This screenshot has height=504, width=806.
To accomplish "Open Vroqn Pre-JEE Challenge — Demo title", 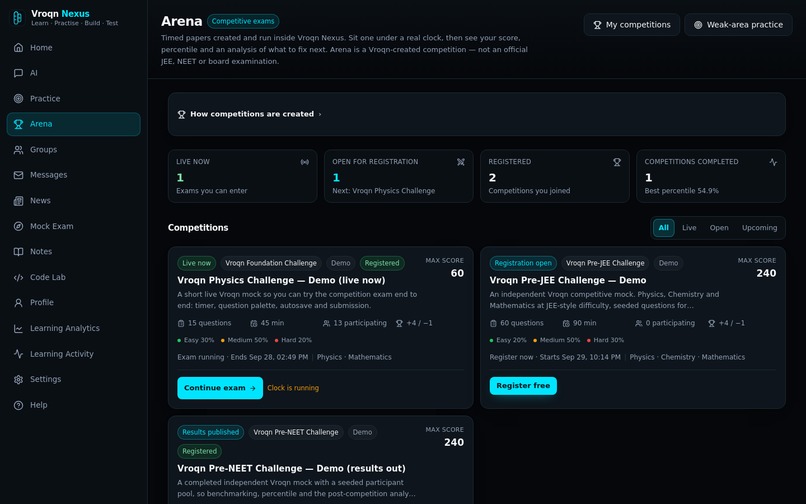I will point(567,280).
